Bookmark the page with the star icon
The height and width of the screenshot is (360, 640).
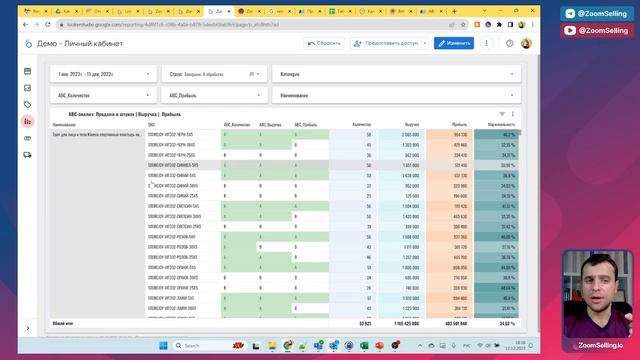coord(463,24)
